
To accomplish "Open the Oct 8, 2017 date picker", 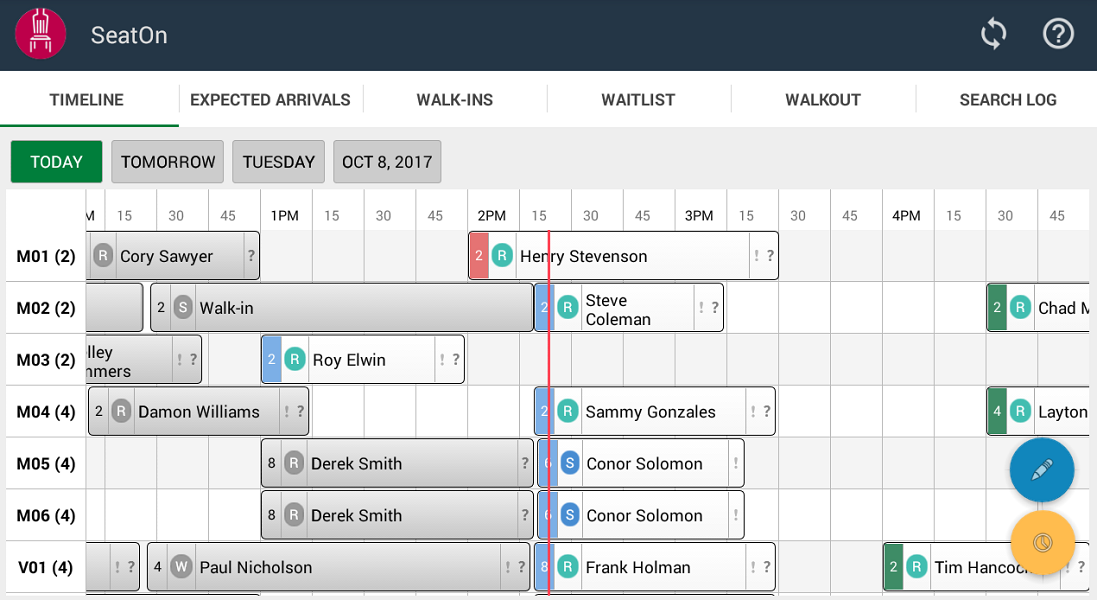I will click(387, 162).
